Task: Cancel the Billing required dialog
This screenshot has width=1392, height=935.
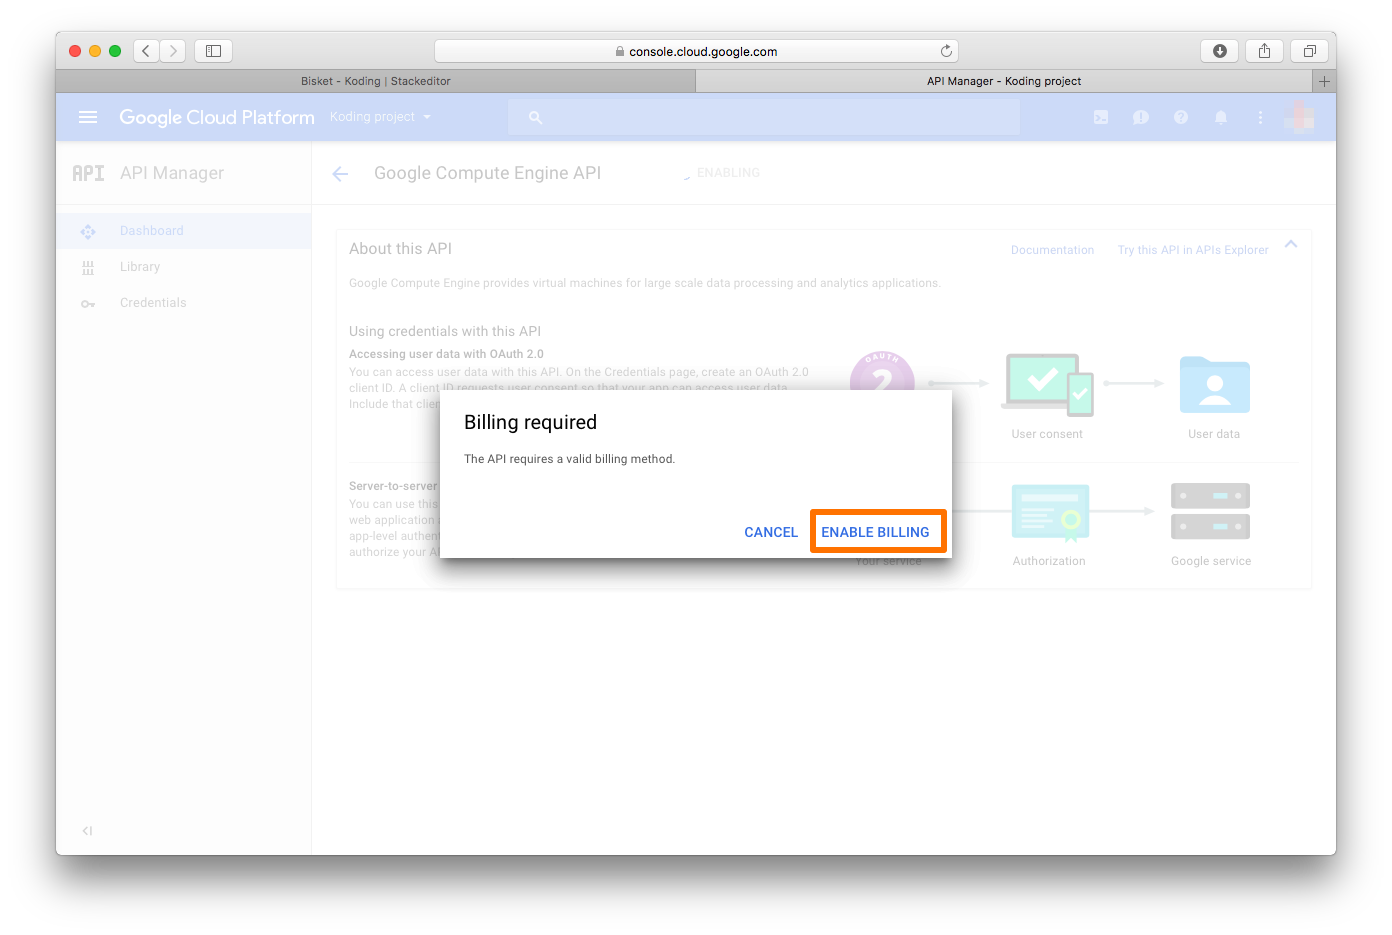Action: [x=771, y=532]
